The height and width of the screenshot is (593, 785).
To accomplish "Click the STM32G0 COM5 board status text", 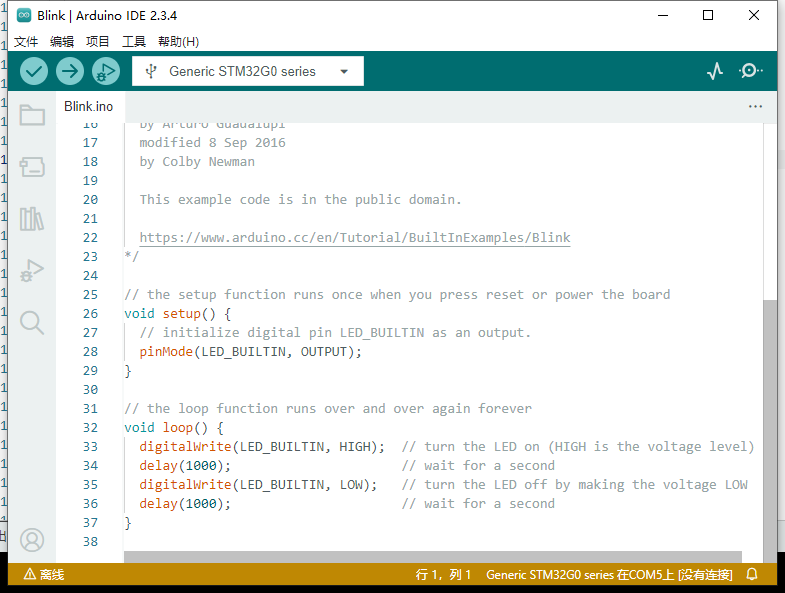I will pyautogui.click(x=609, y=574).
